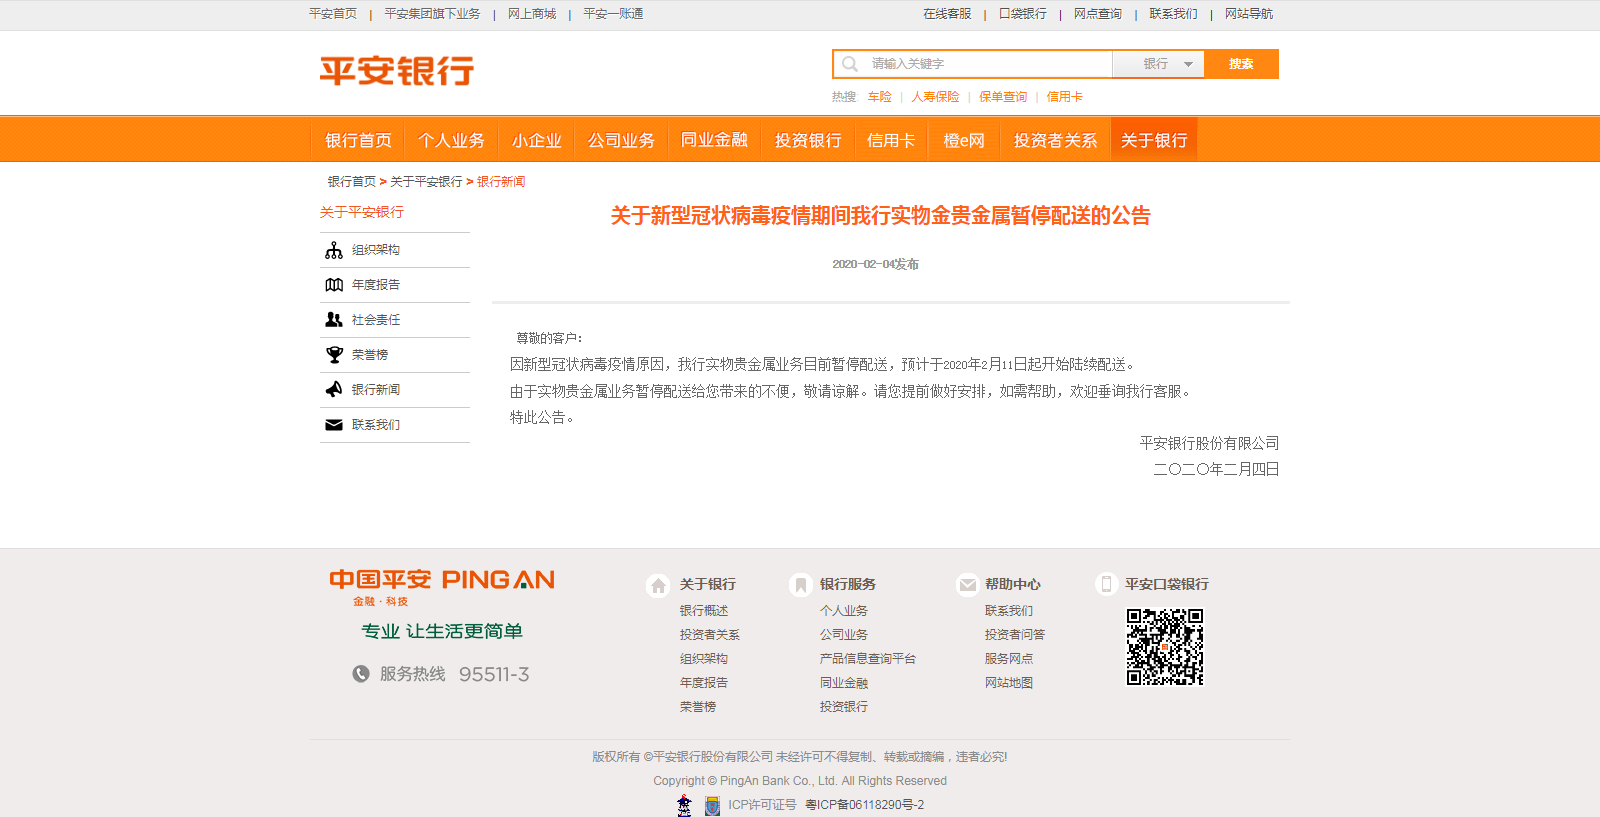Click the 人寿保险 hot search link
This screenshot has width=1600, height=817.
tap(935, 97)
